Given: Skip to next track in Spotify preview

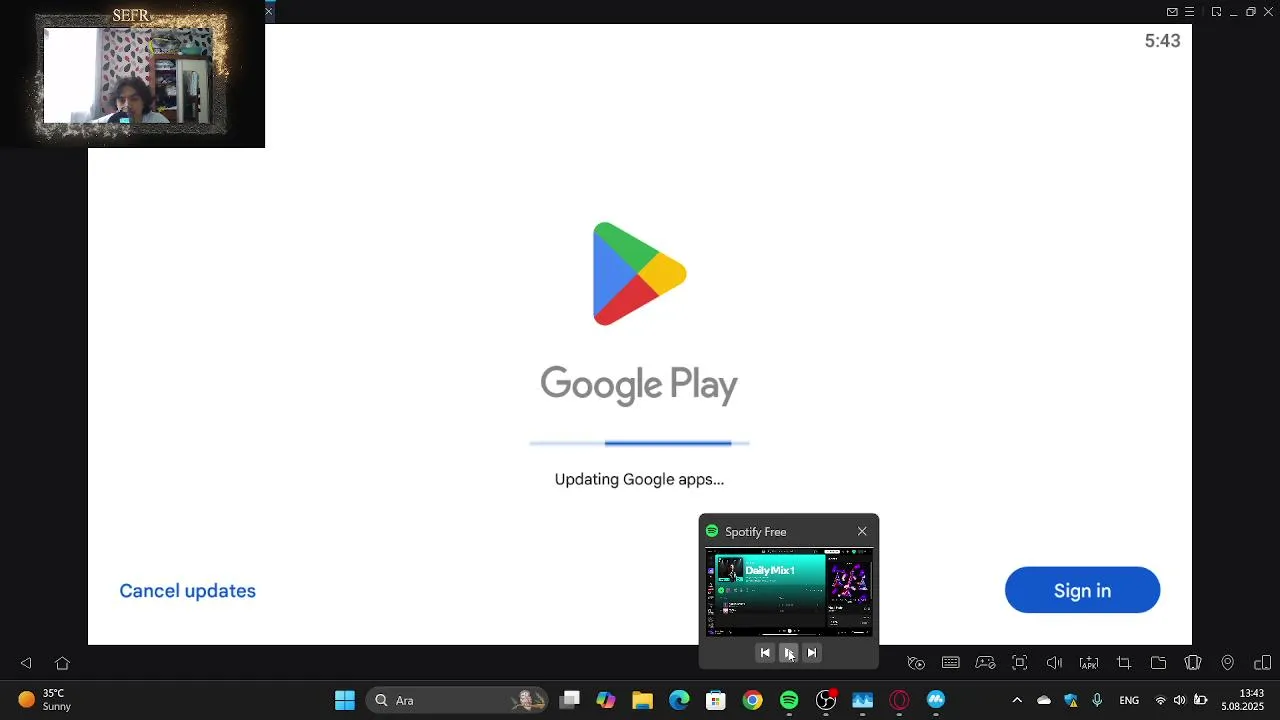Looking at the screenshot, I should tap(812, 653).
